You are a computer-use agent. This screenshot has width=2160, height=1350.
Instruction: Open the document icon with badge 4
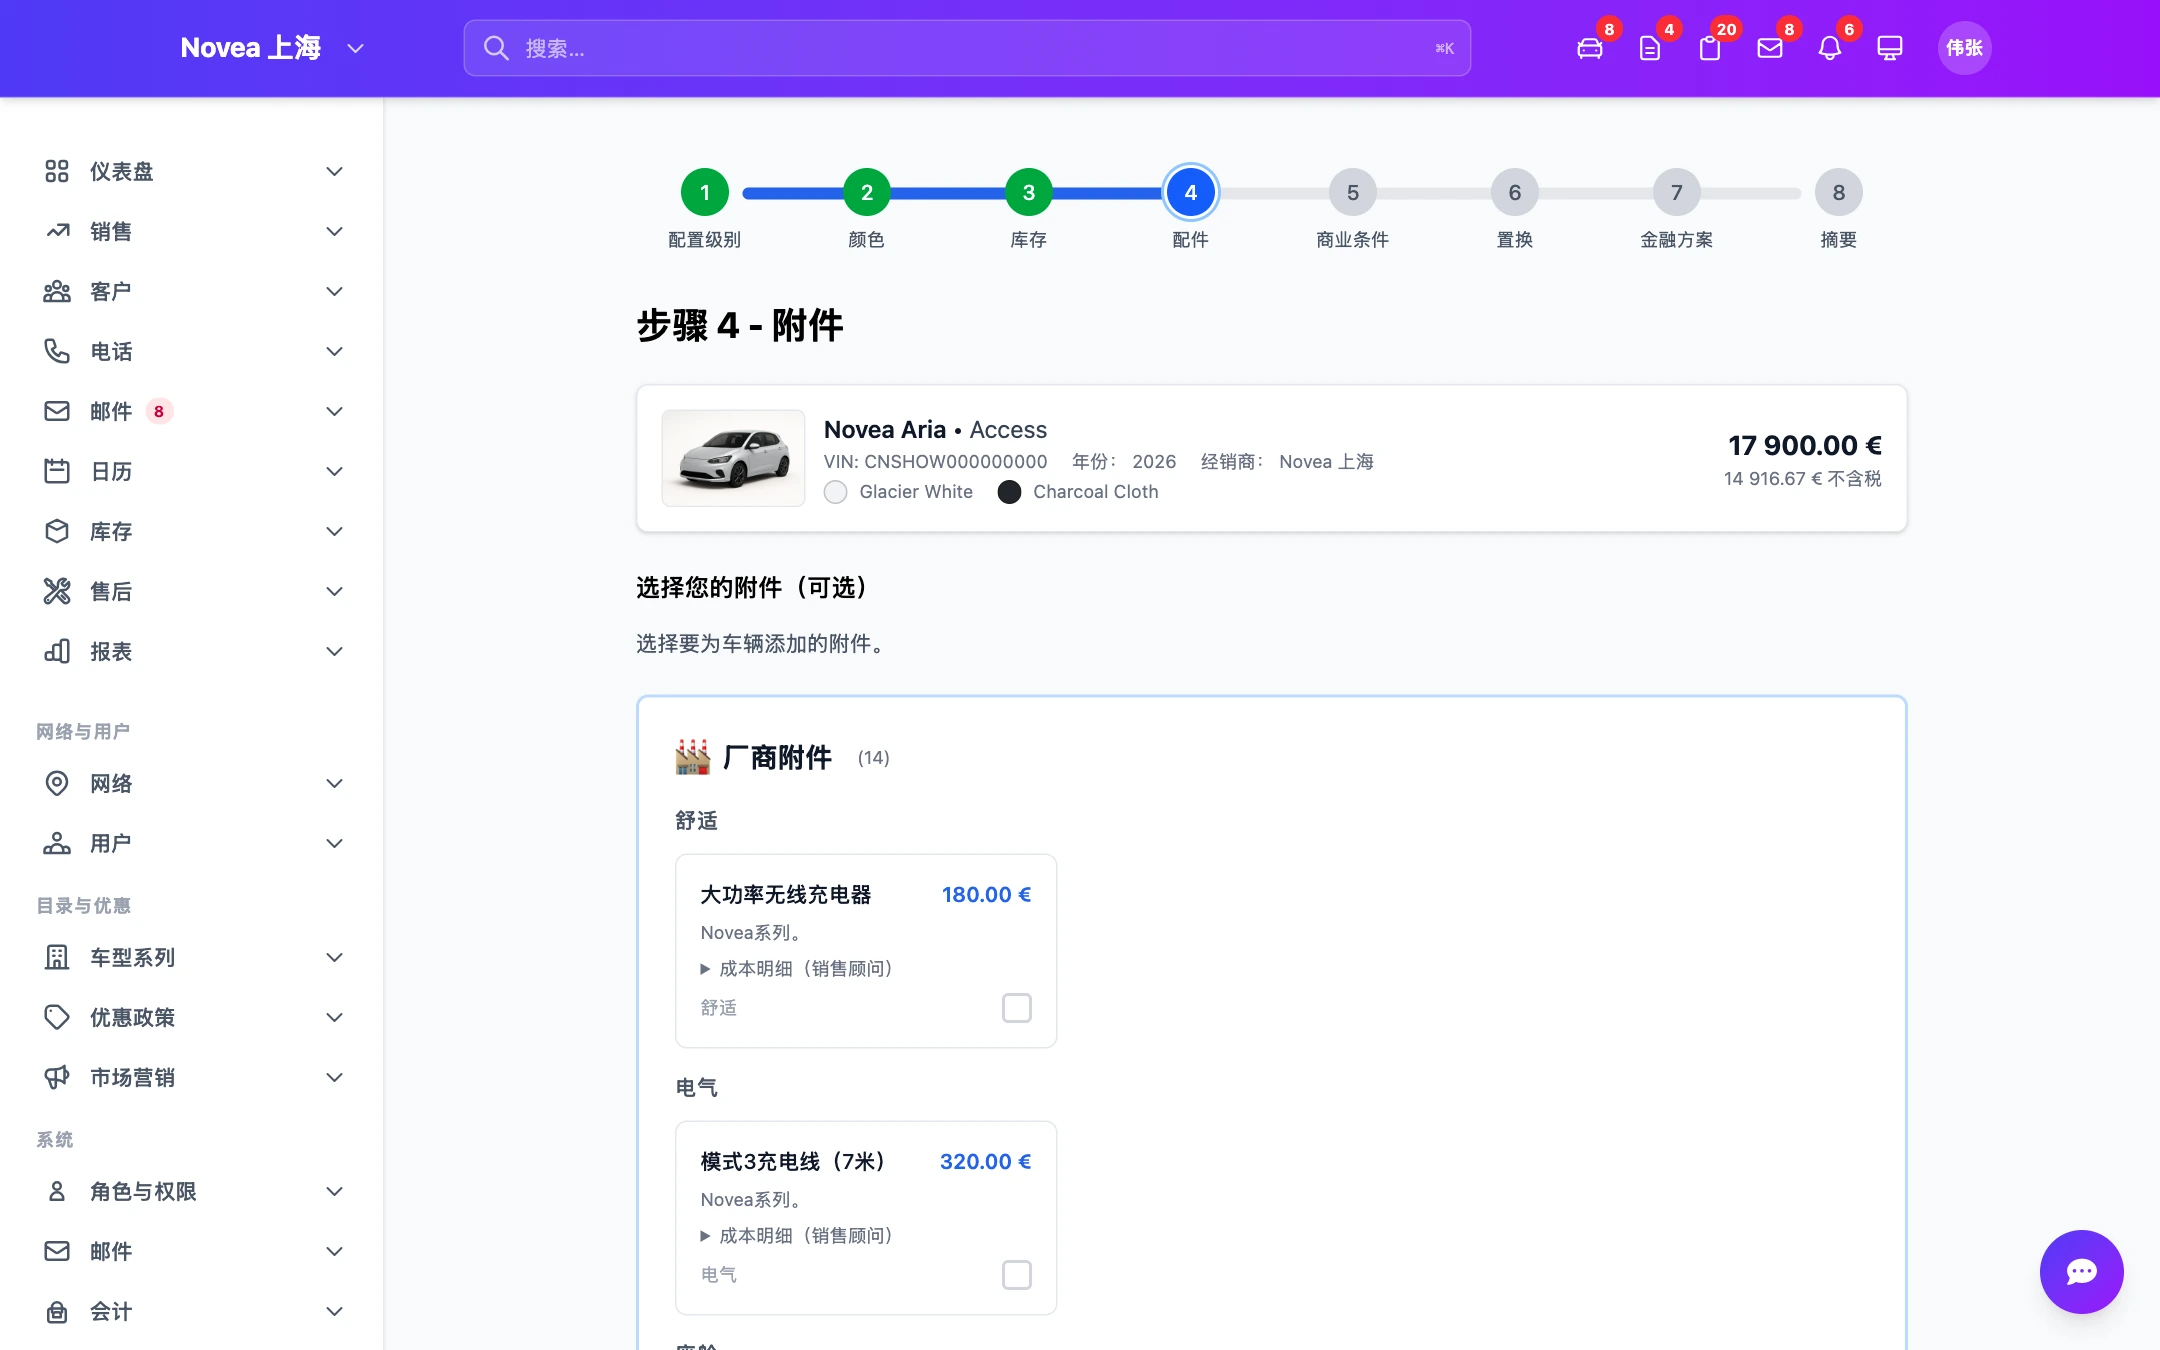pyautogui.click(x=1650, y=48)
